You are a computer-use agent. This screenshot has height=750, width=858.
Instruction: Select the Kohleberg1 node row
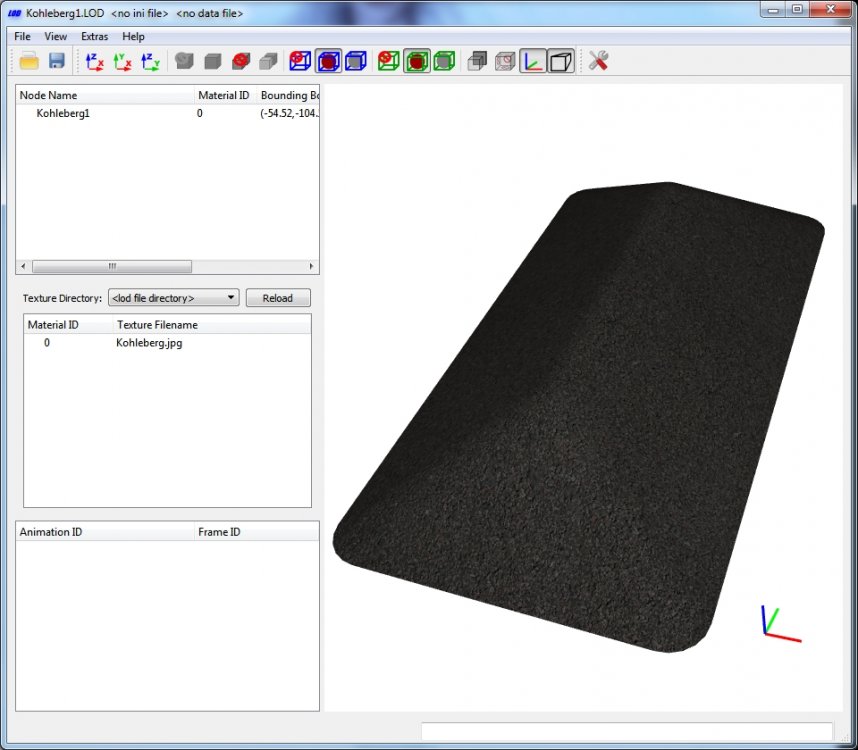coord(167,113)
